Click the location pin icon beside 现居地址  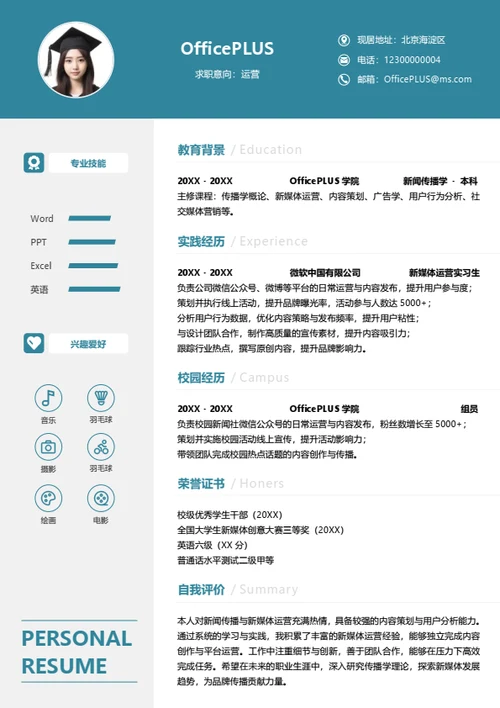pos(344,40)
